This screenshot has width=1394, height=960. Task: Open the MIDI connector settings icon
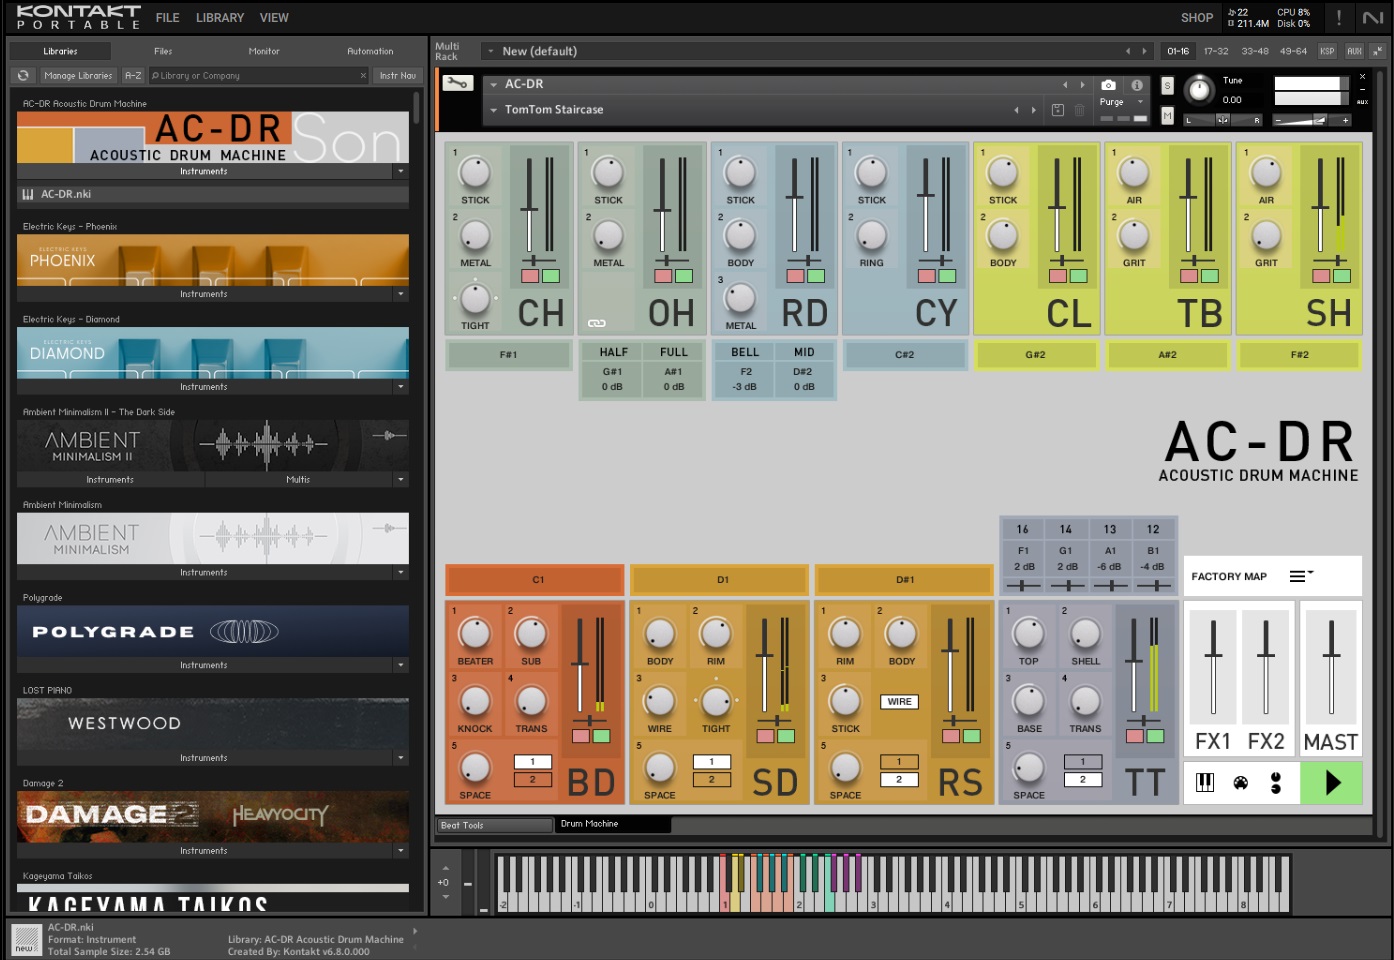tap(1241, 783)
